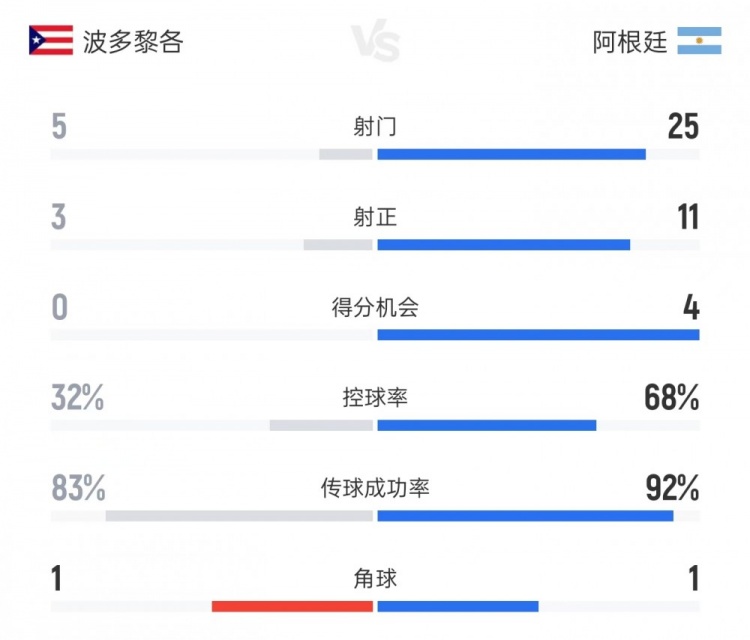The image size is (750, 640).
Task: Click the VS emblem between teams
Action: [x=375, y=43]
